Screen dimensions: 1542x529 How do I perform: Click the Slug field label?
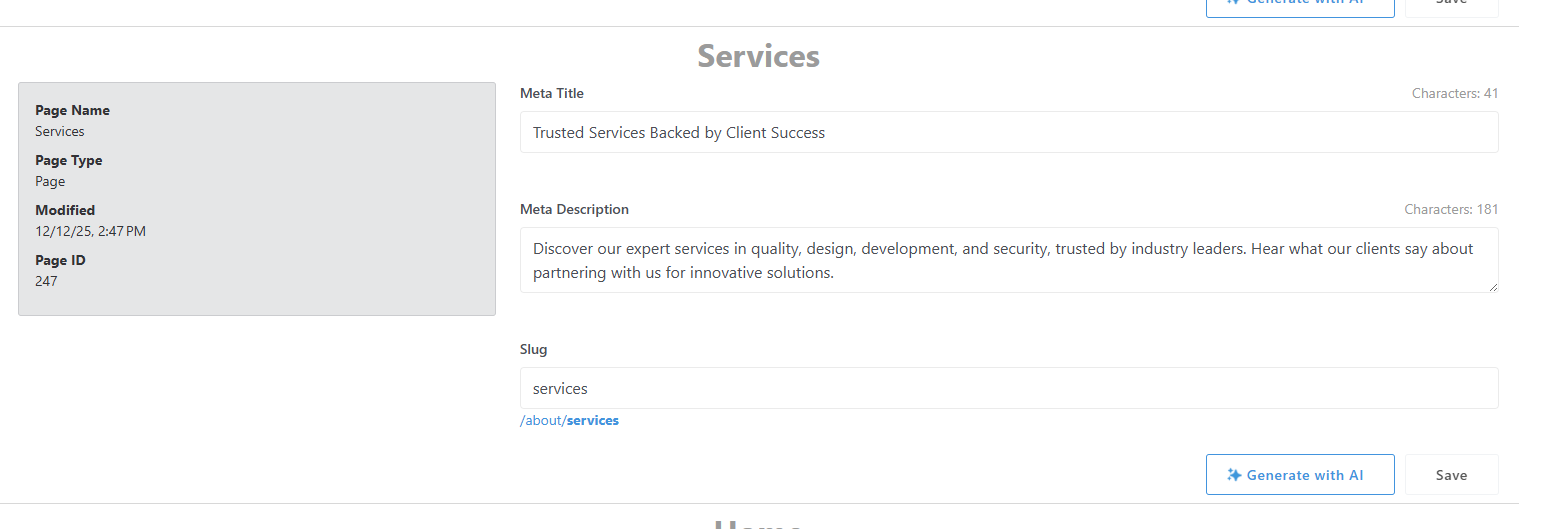coord(534,350)
